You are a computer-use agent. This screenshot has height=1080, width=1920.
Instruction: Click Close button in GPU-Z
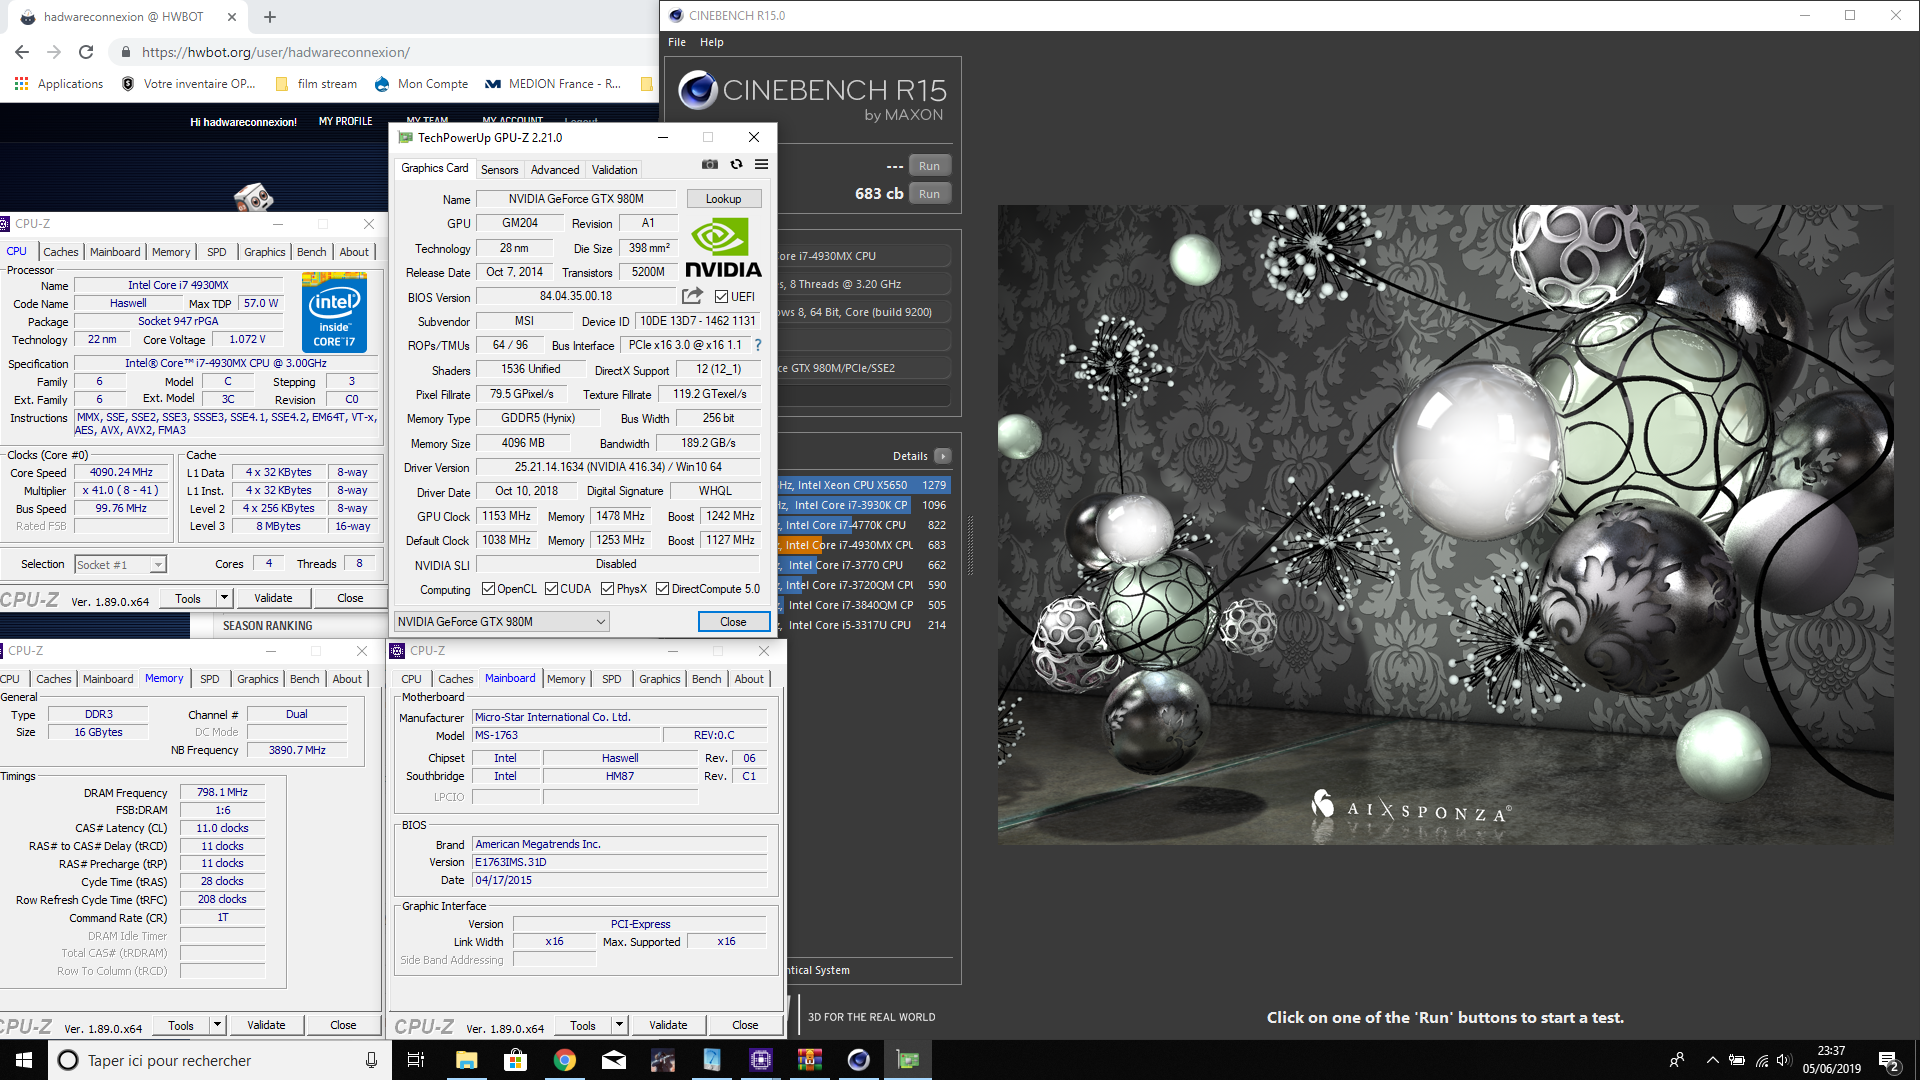pos(733,622)
